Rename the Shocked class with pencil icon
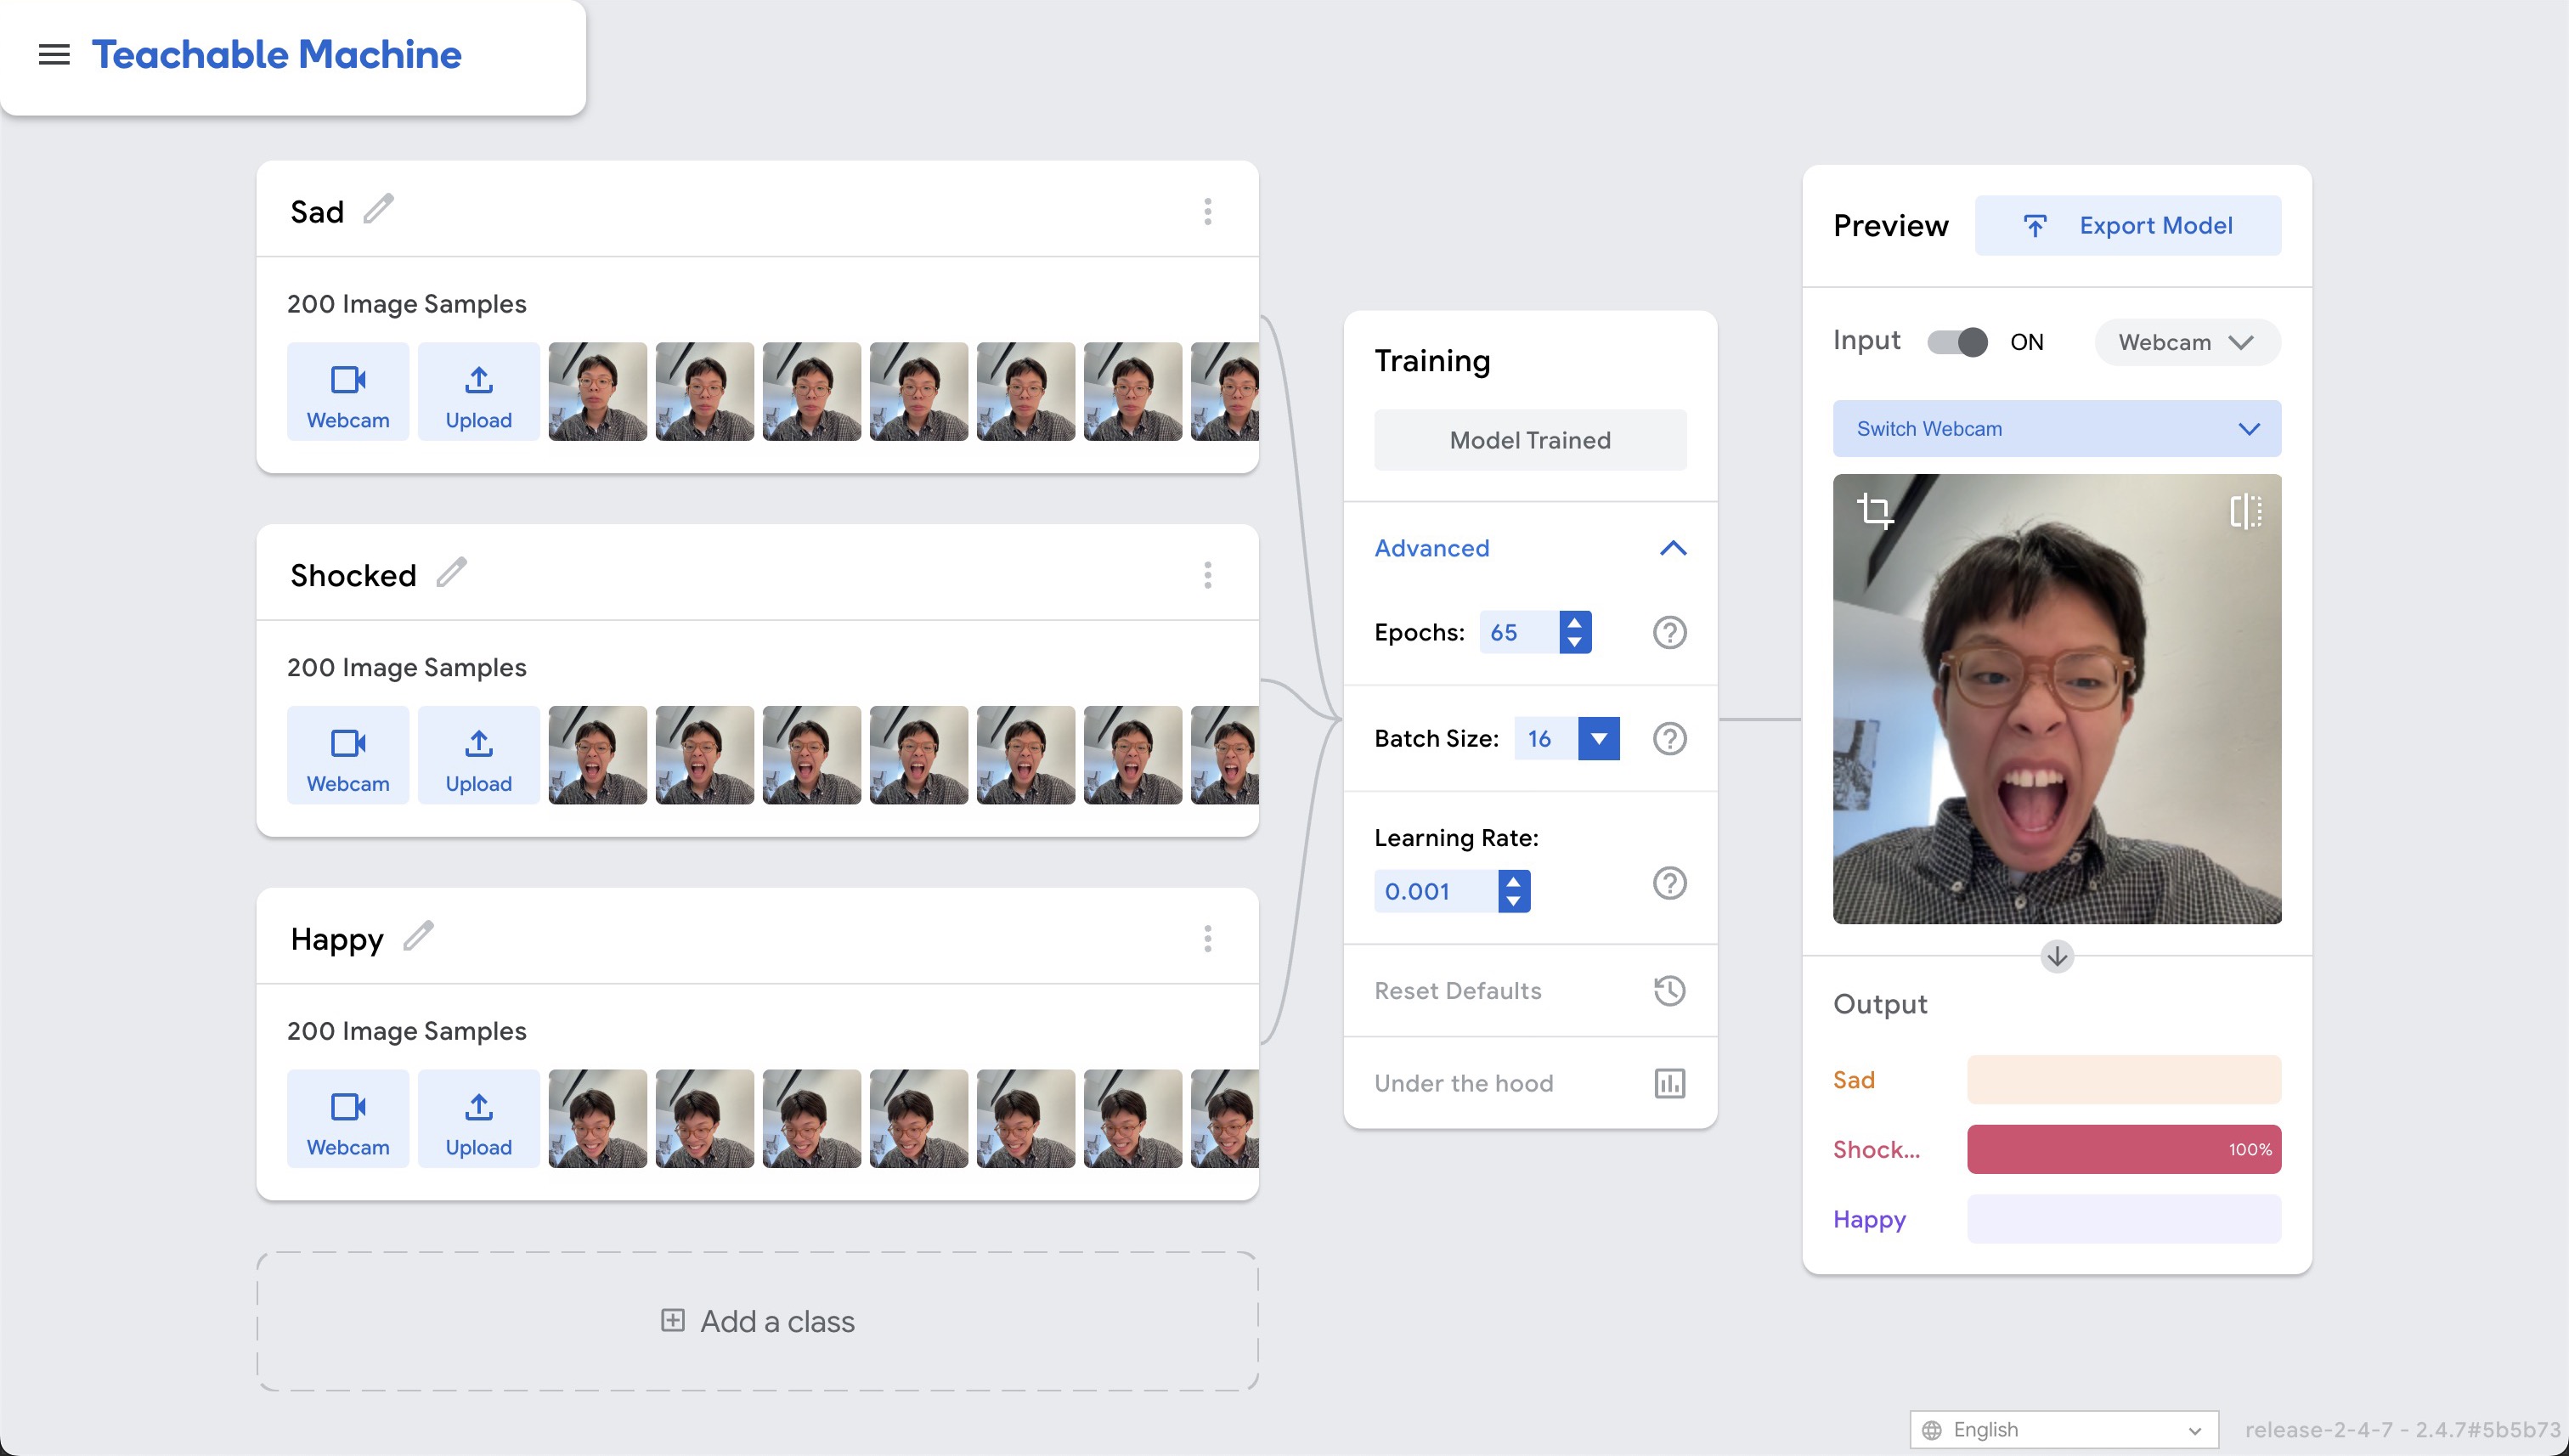Screen dimensions: 2569x1456 tap(452, 573)
